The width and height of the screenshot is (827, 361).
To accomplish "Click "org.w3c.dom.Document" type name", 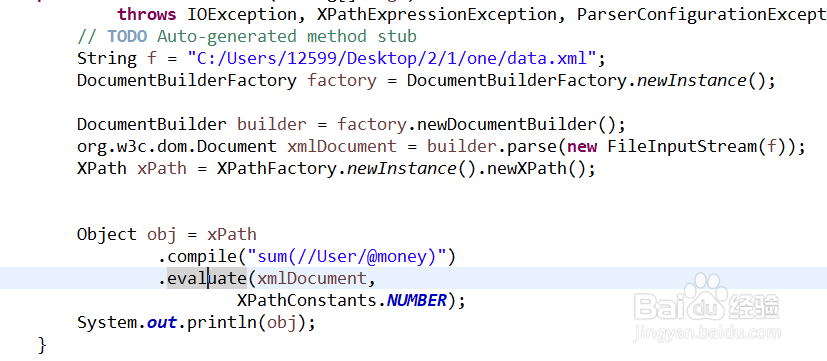I will pyautogui.click(x=177, y=146).
